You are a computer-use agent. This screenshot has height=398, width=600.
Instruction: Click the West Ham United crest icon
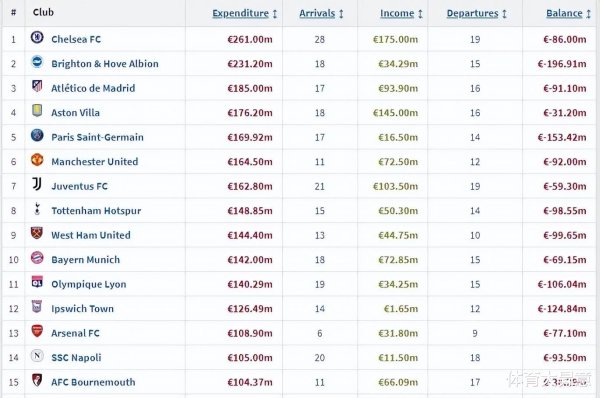coord(37,233)
